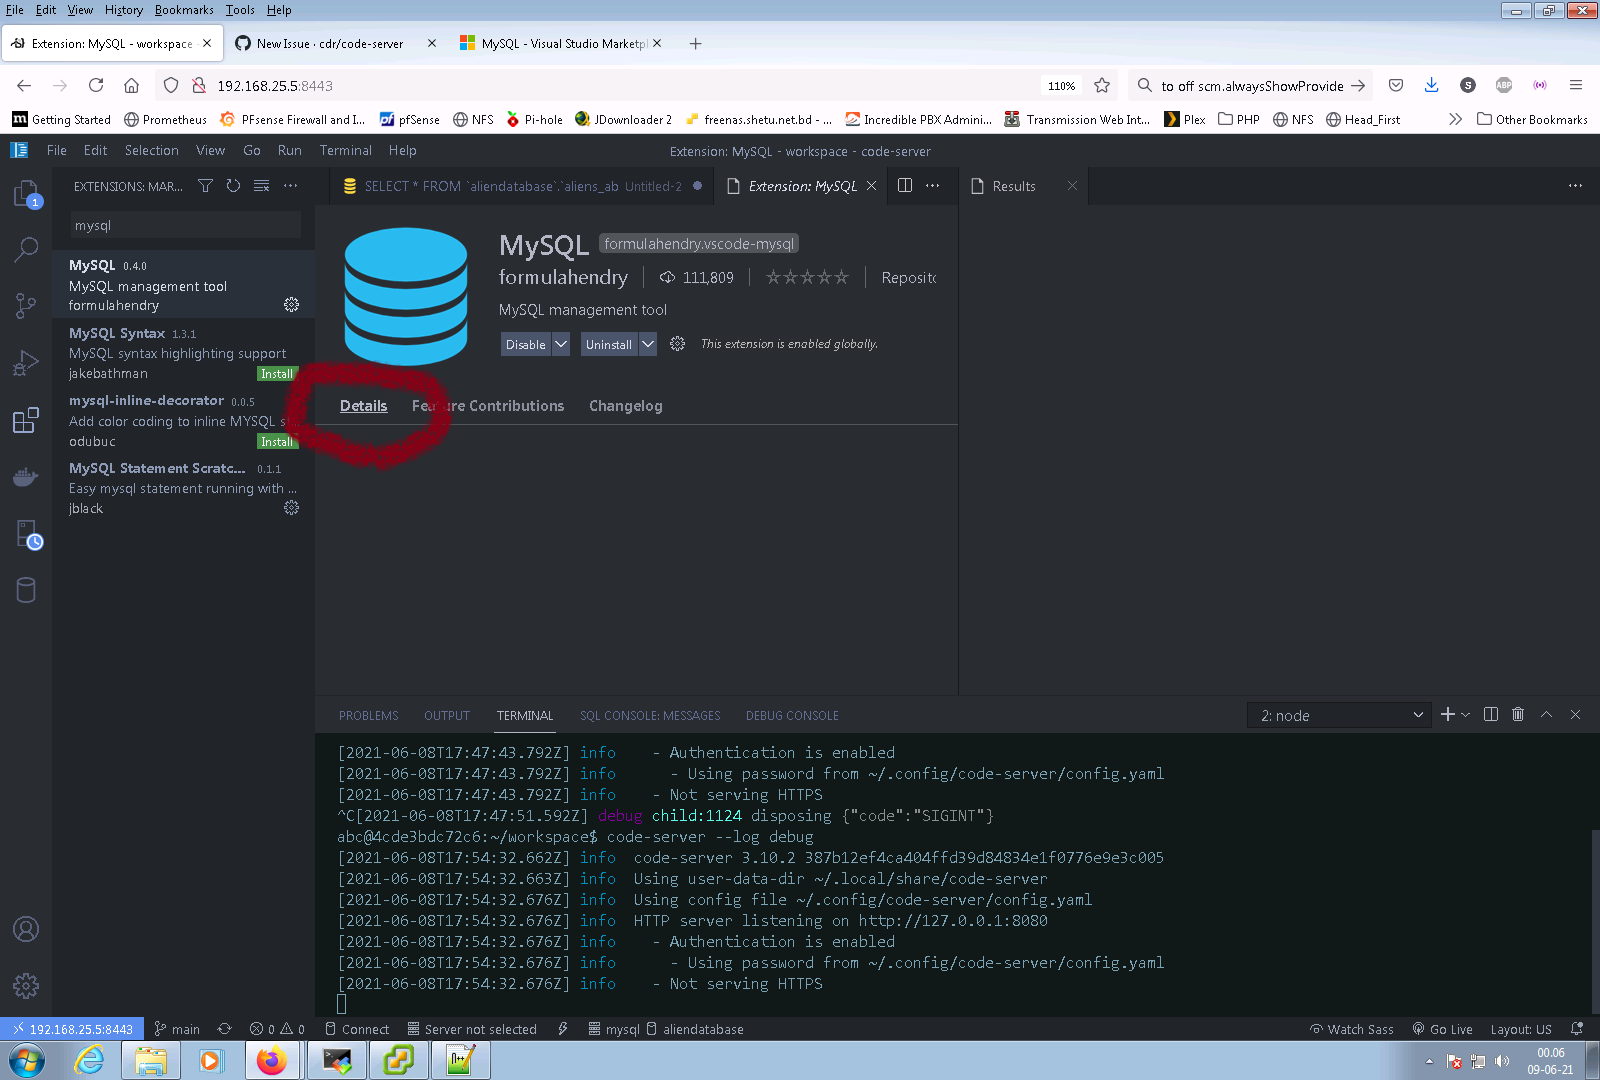
Task: Open more actions for the editor group
Action: [x=932, y=186]
